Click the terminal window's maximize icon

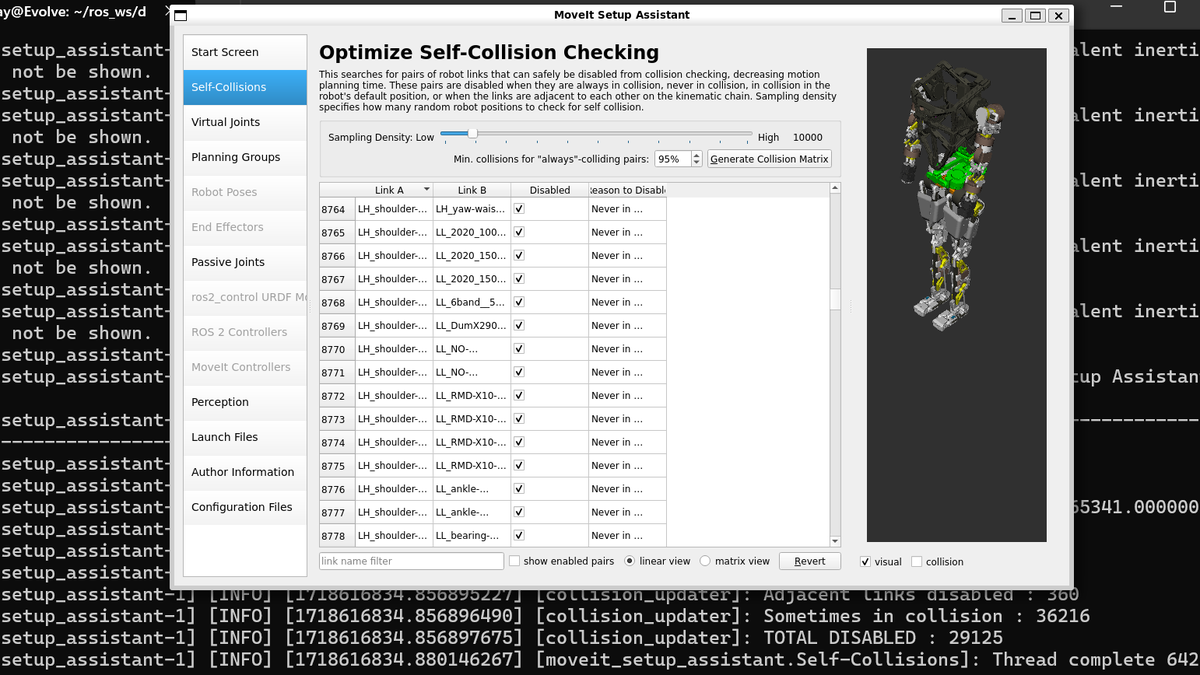click(x=1170, y=7)
